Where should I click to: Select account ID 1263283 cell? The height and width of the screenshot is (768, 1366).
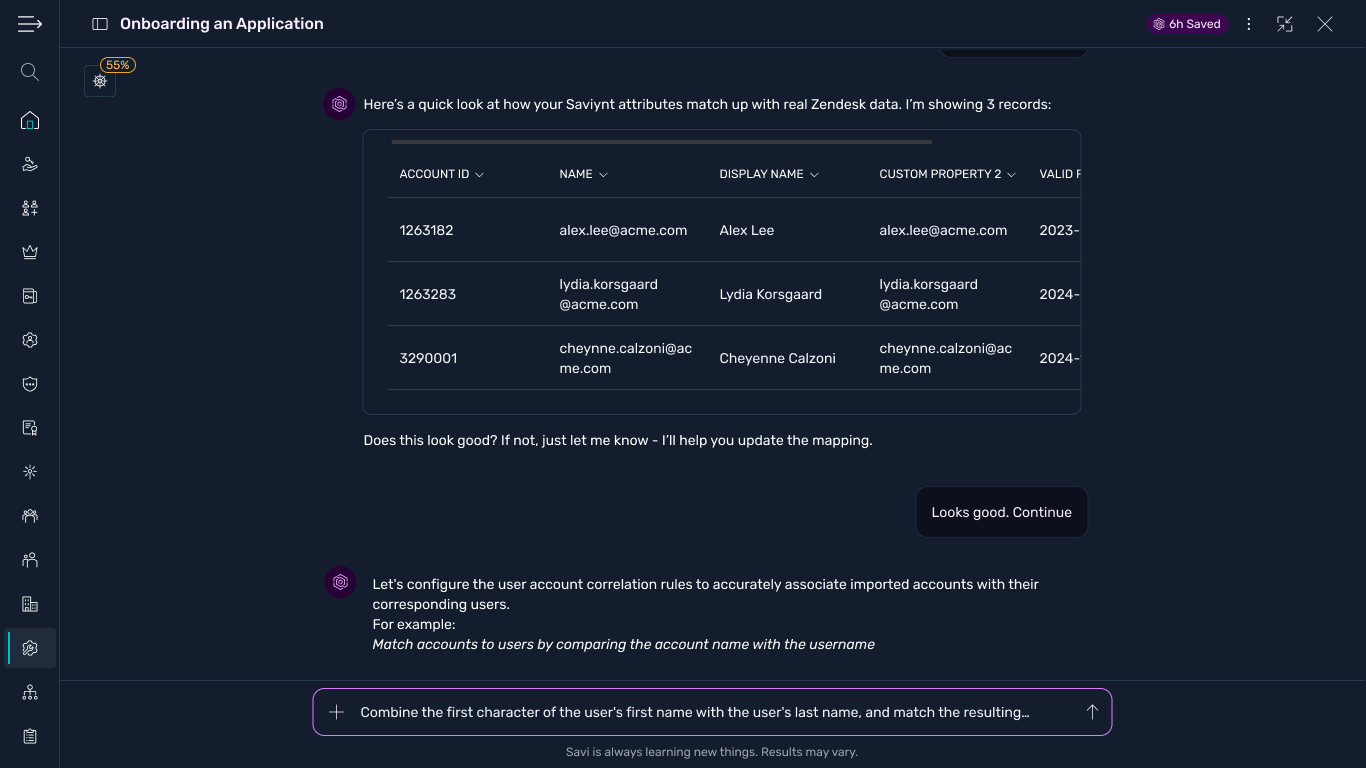point(428,294)
